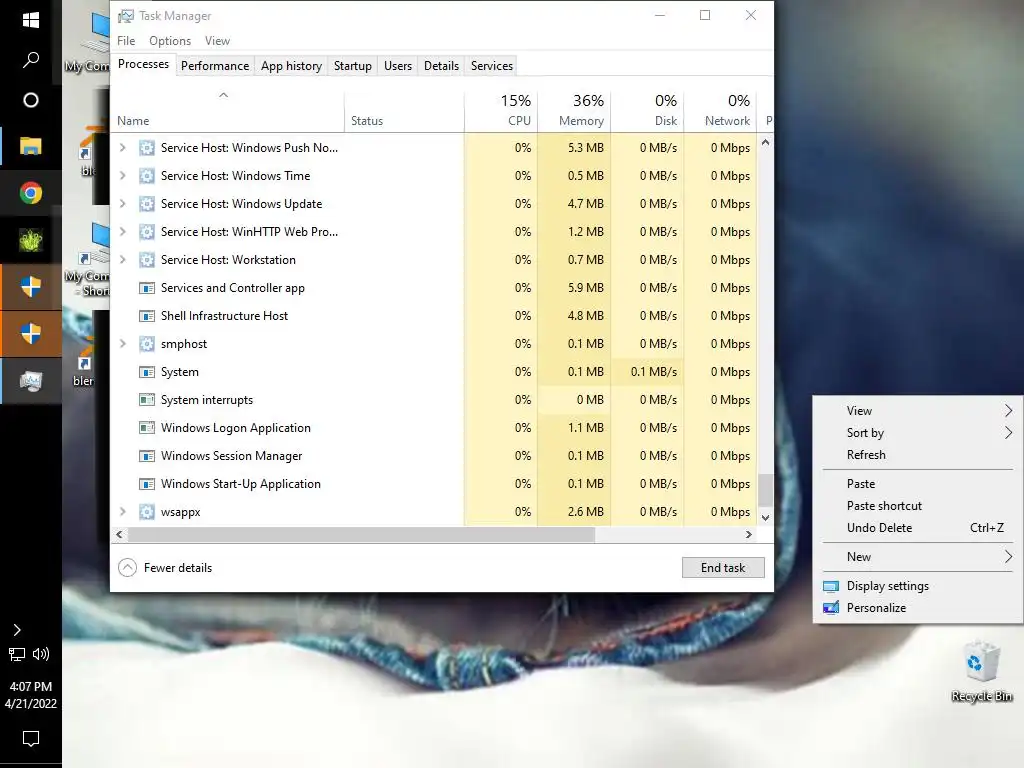Screen dimensions: 1024x768
Task: Sort processes by the CPU column header
Action: click(x=501, y=112)
